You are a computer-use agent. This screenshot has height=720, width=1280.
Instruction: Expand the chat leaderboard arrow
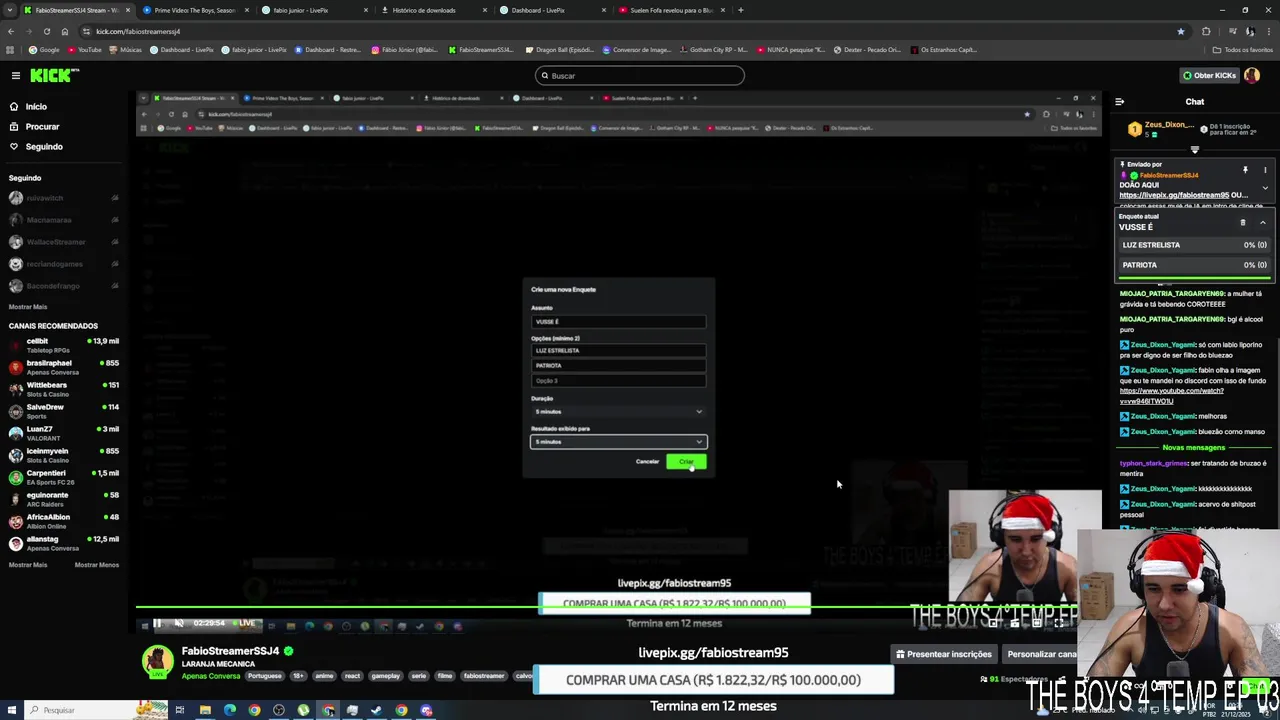click(1194, 150)
